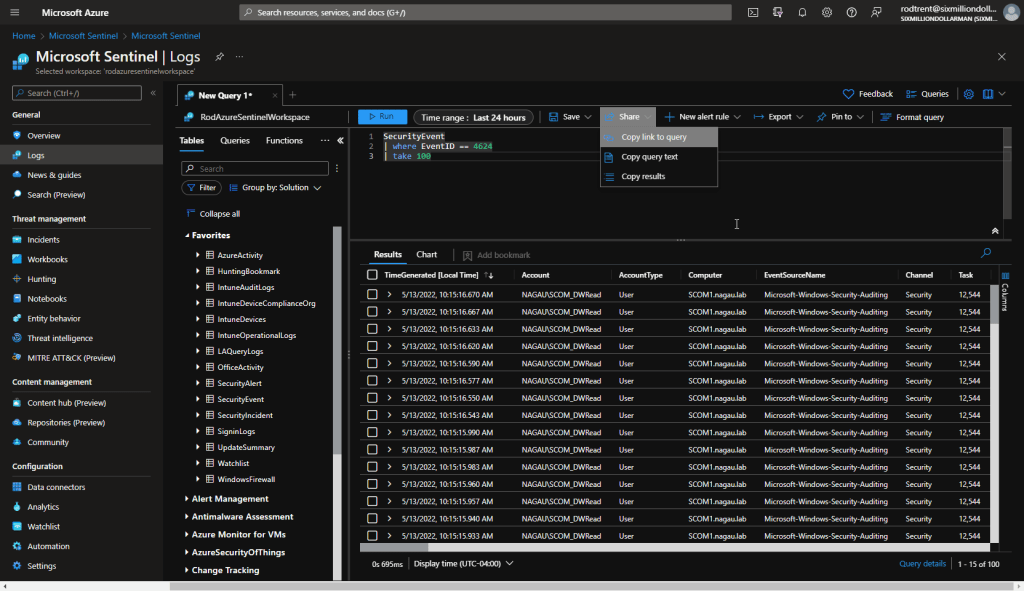Click the horizontal results scrollbar
1024x591 pixels.
(394, 547)
